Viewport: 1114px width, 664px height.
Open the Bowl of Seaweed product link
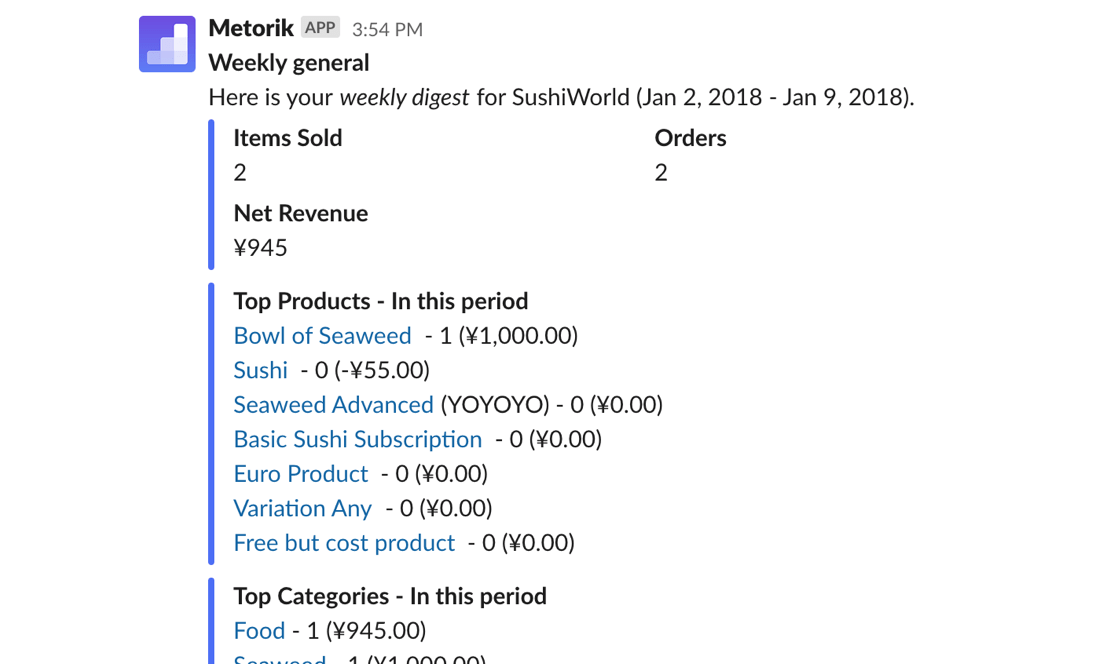click(x=322, y=336)
